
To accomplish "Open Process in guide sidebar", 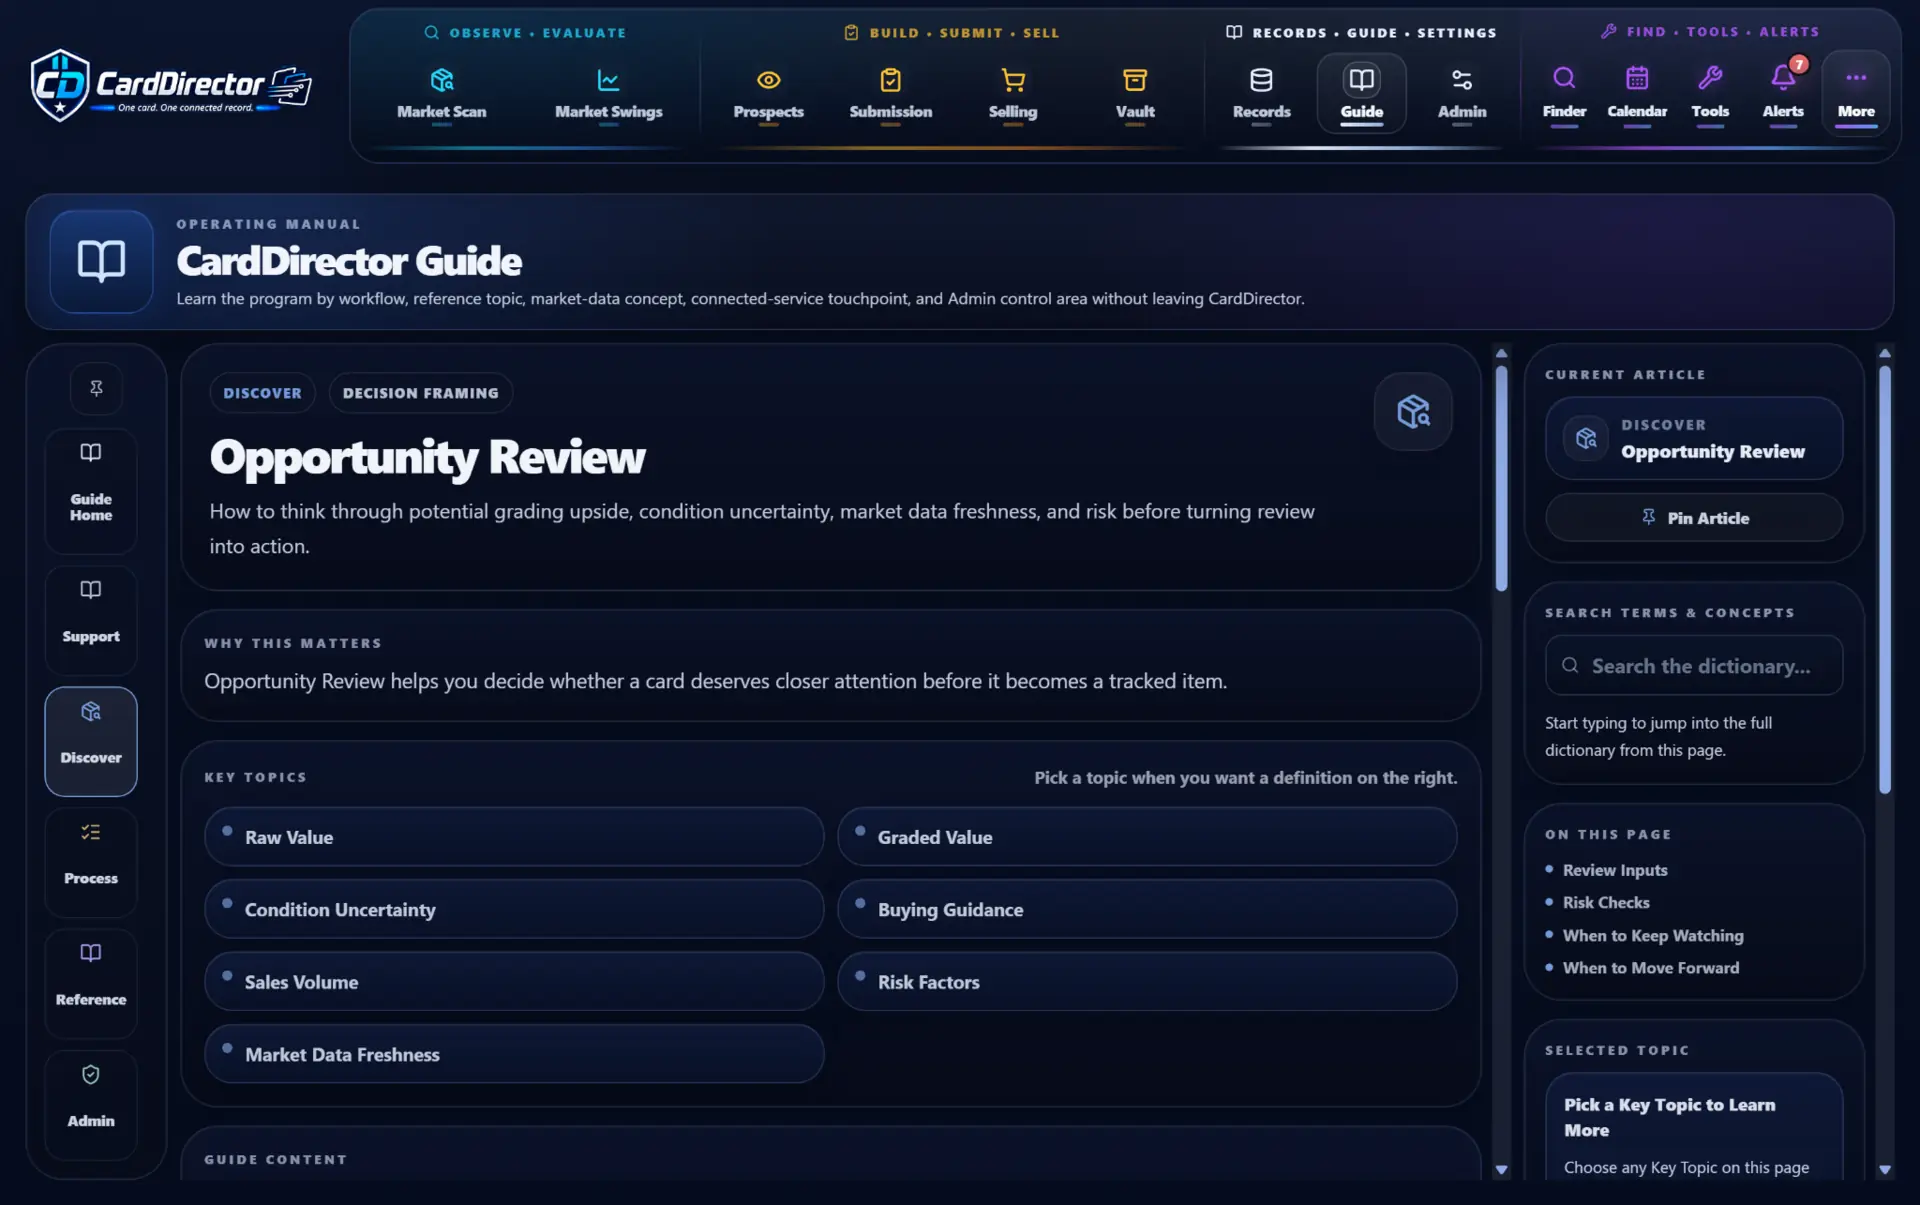I will [x=91, y=862].
